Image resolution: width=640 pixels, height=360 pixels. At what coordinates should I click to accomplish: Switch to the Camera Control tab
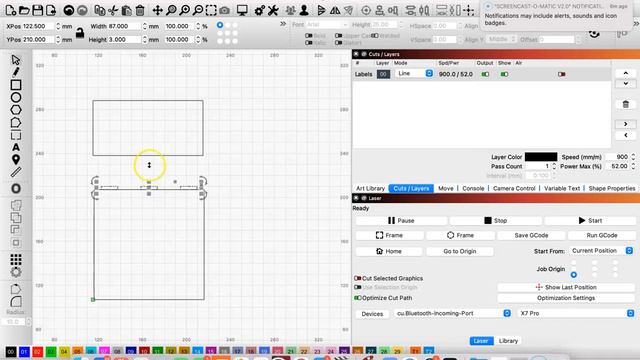point(514,189)
